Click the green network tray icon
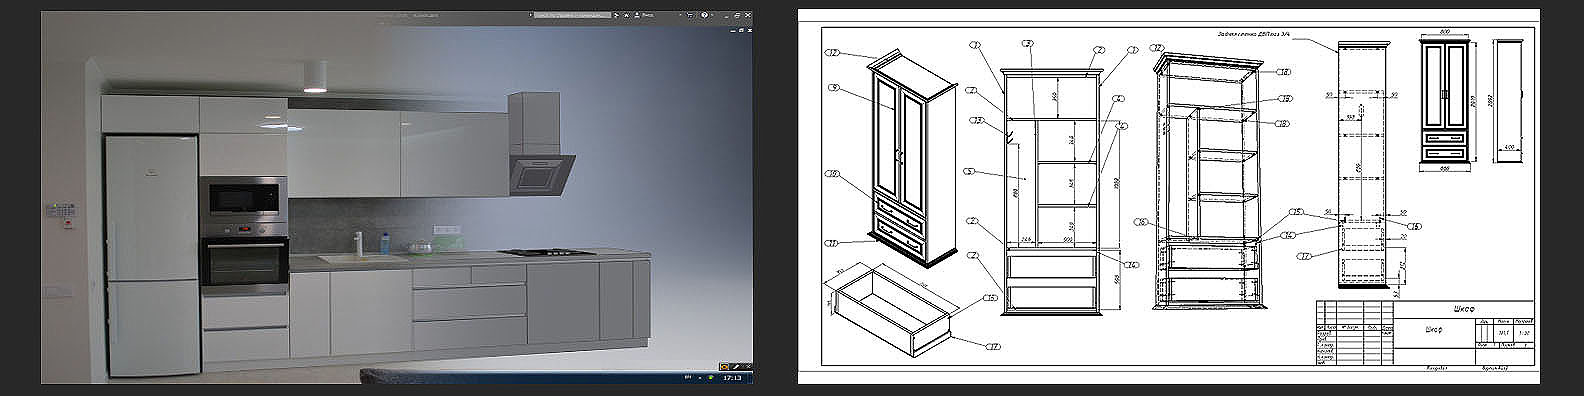The width and height of the screenshot is (1584, 396). (x=710, y=378)
